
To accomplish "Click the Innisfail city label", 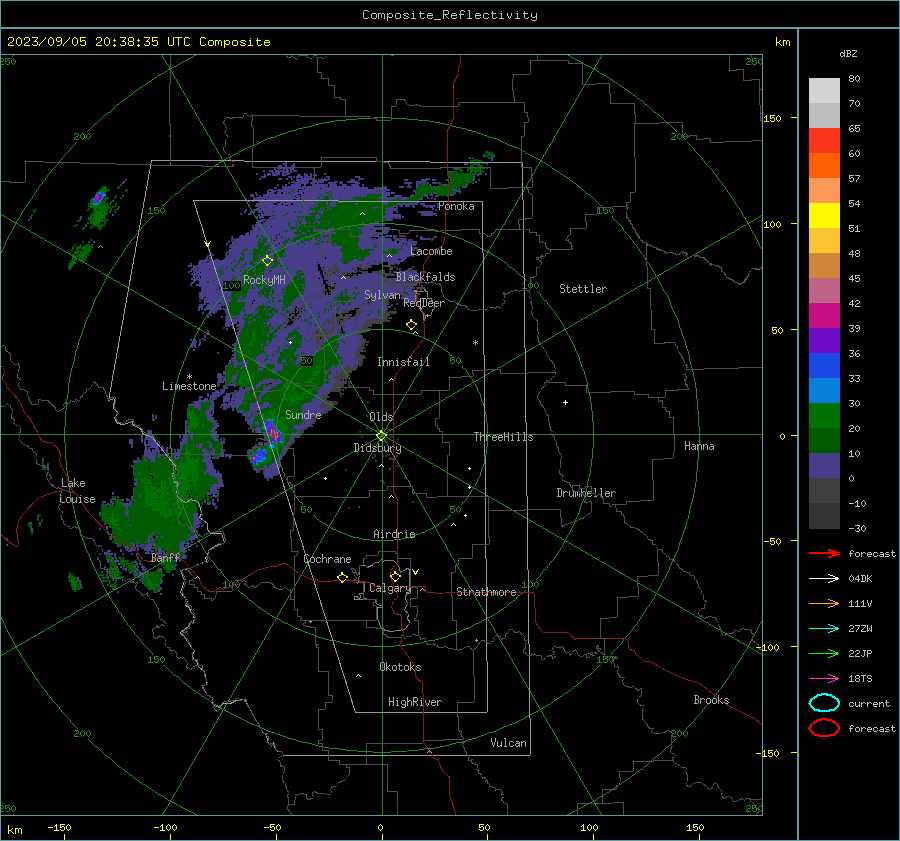I will pyautogui.click(x=403, y=362).
